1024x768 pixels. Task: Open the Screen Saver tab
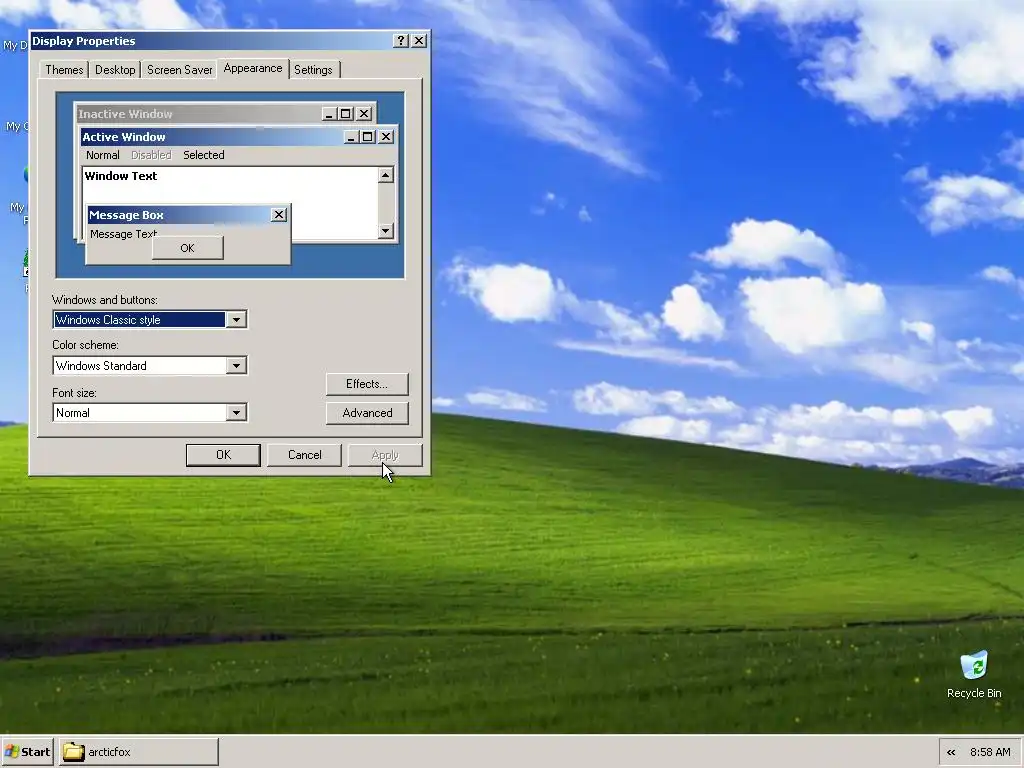click(x=180, y=70)
